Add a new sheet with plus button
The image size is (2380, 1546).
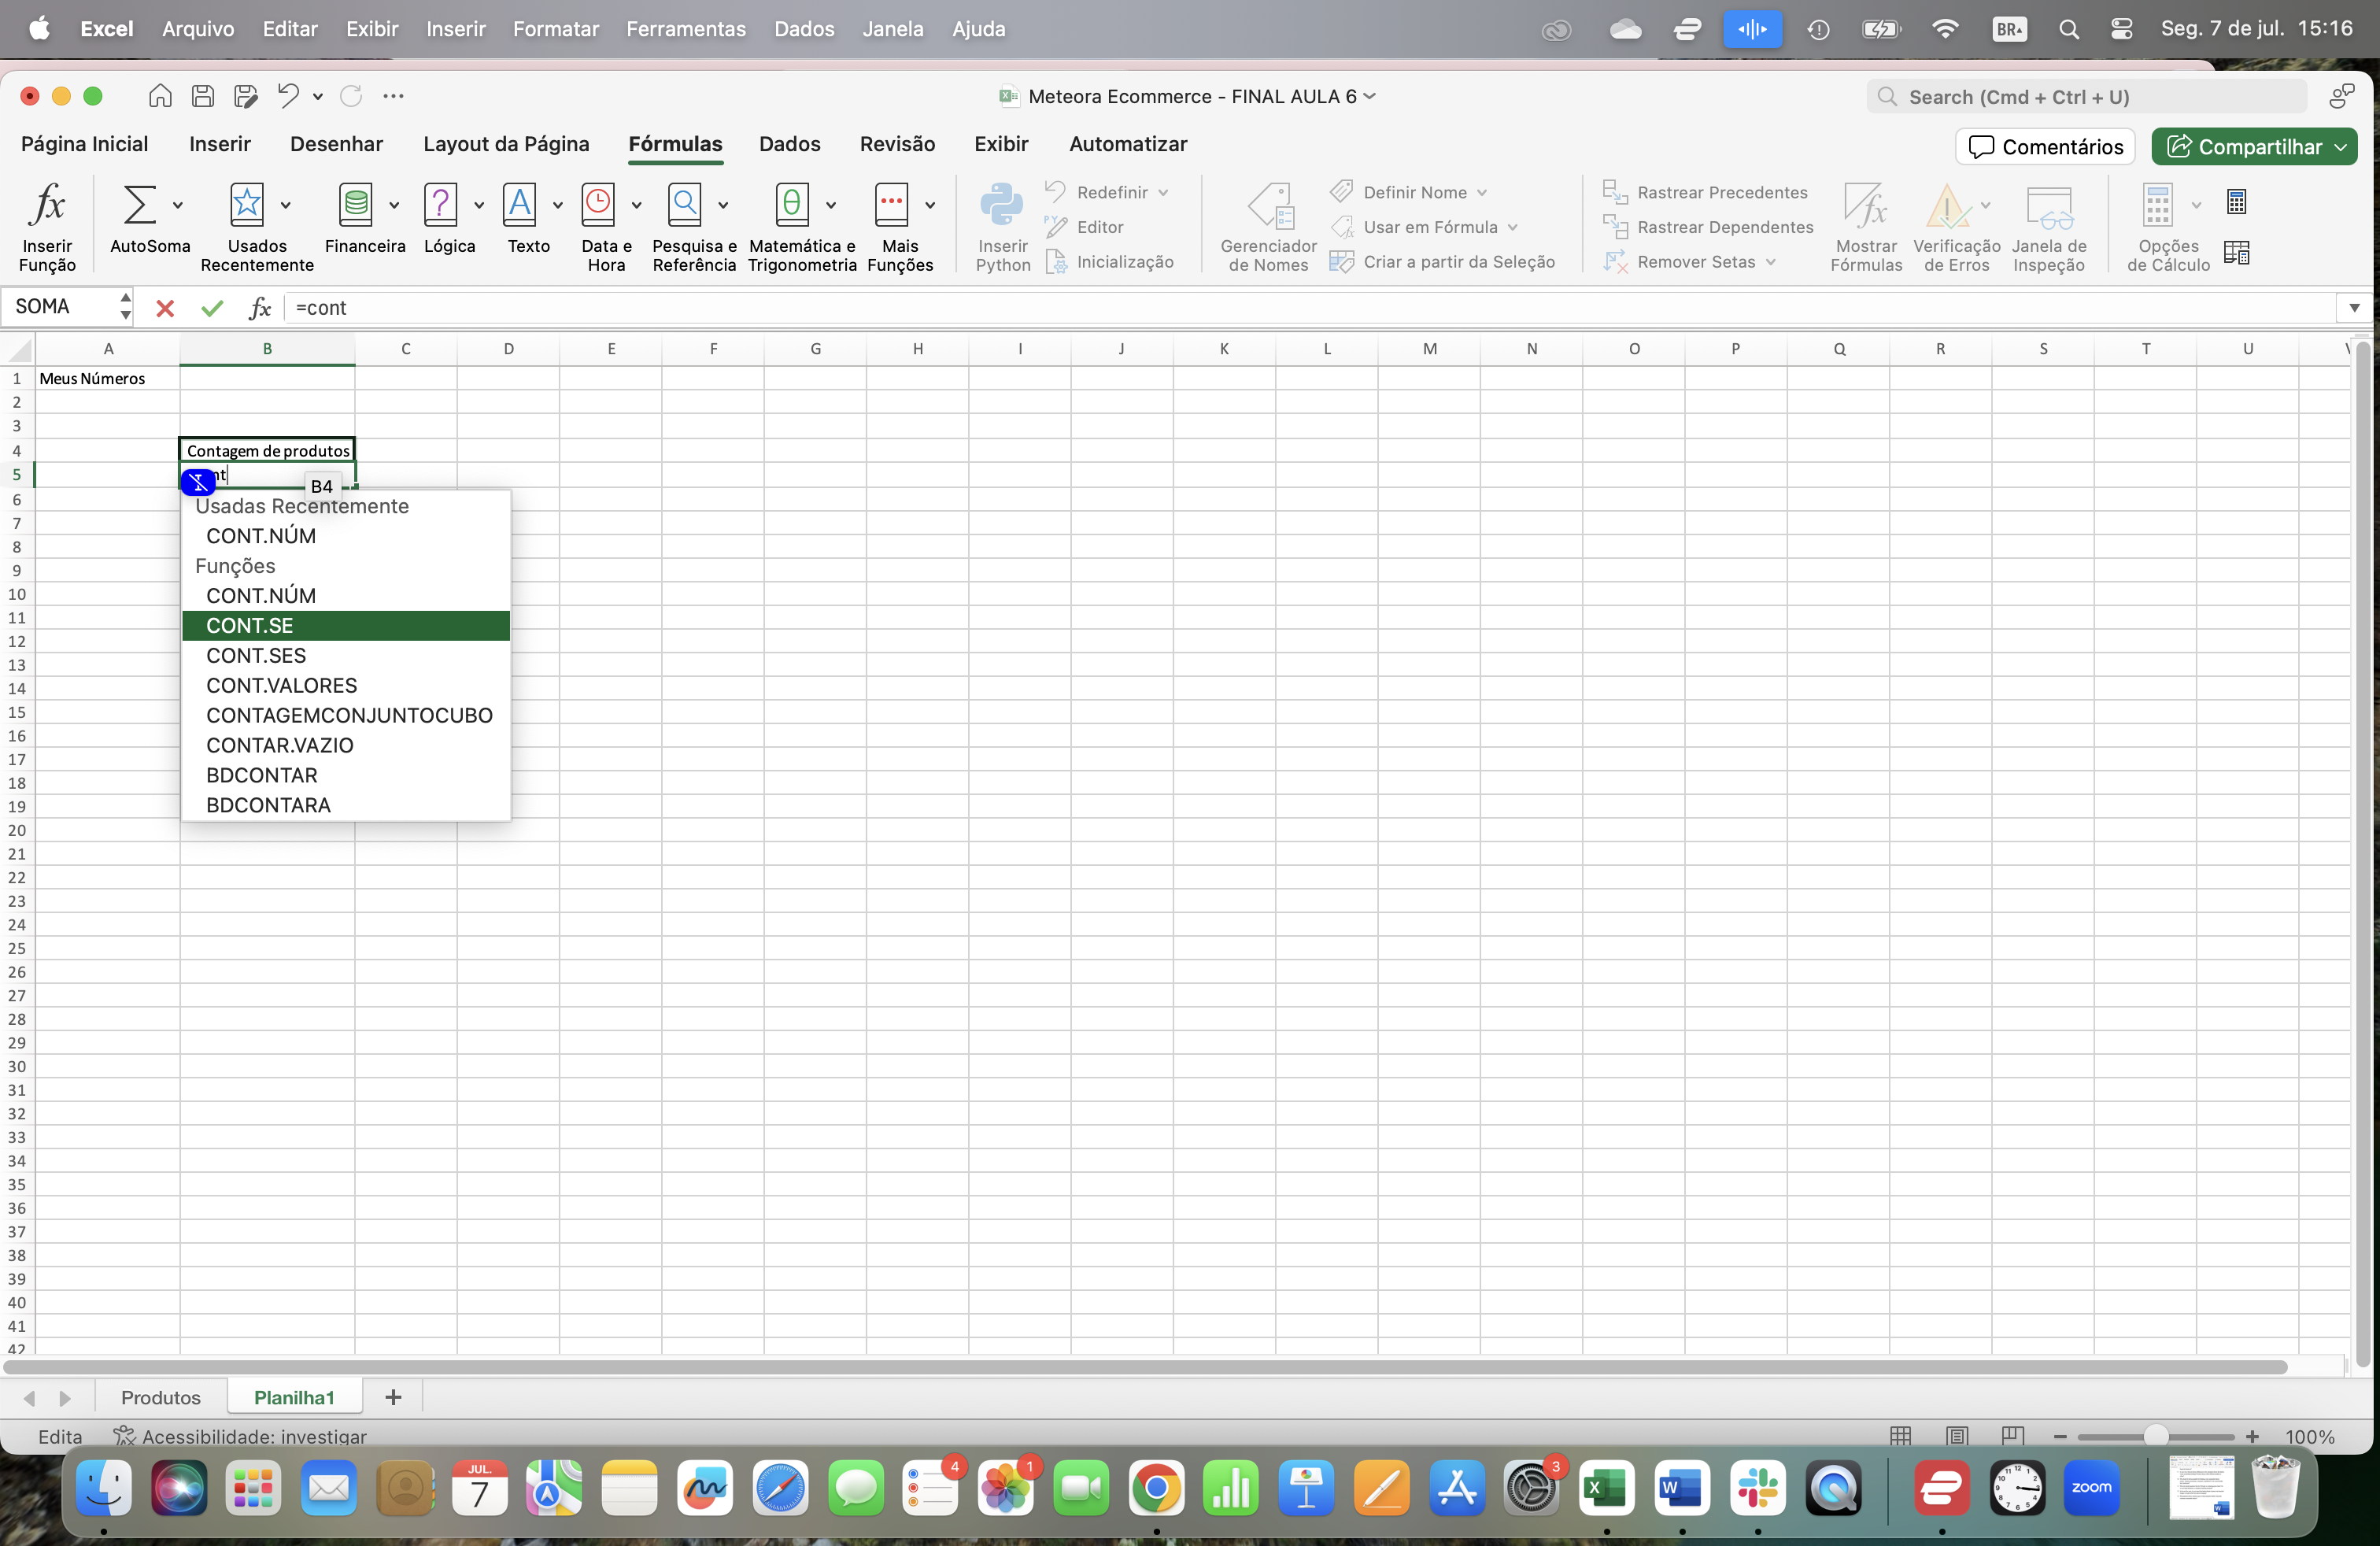coord(393,1397)
